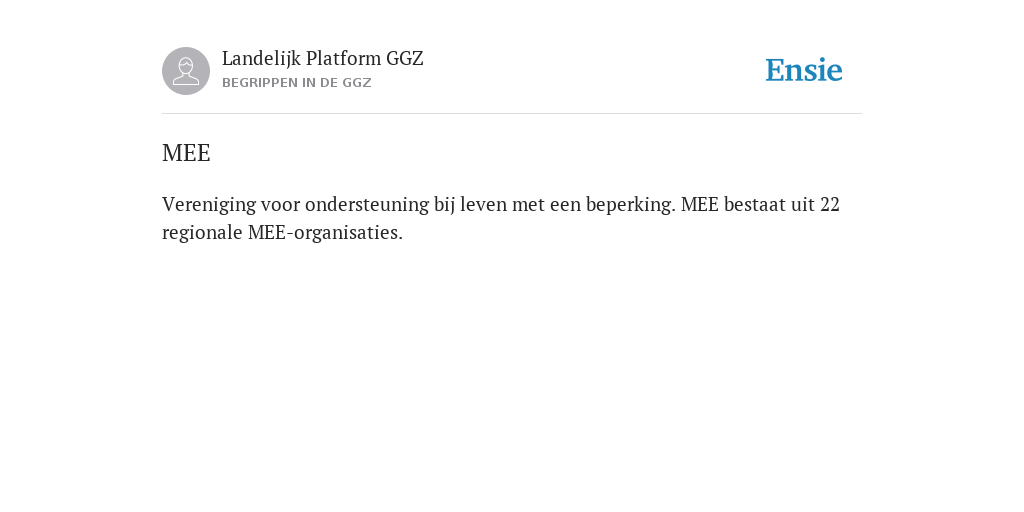Click the word Vereniging in the definition
Image resolution: width=1024 pixels, height=512 pixels.
click(x=209, y=205)
